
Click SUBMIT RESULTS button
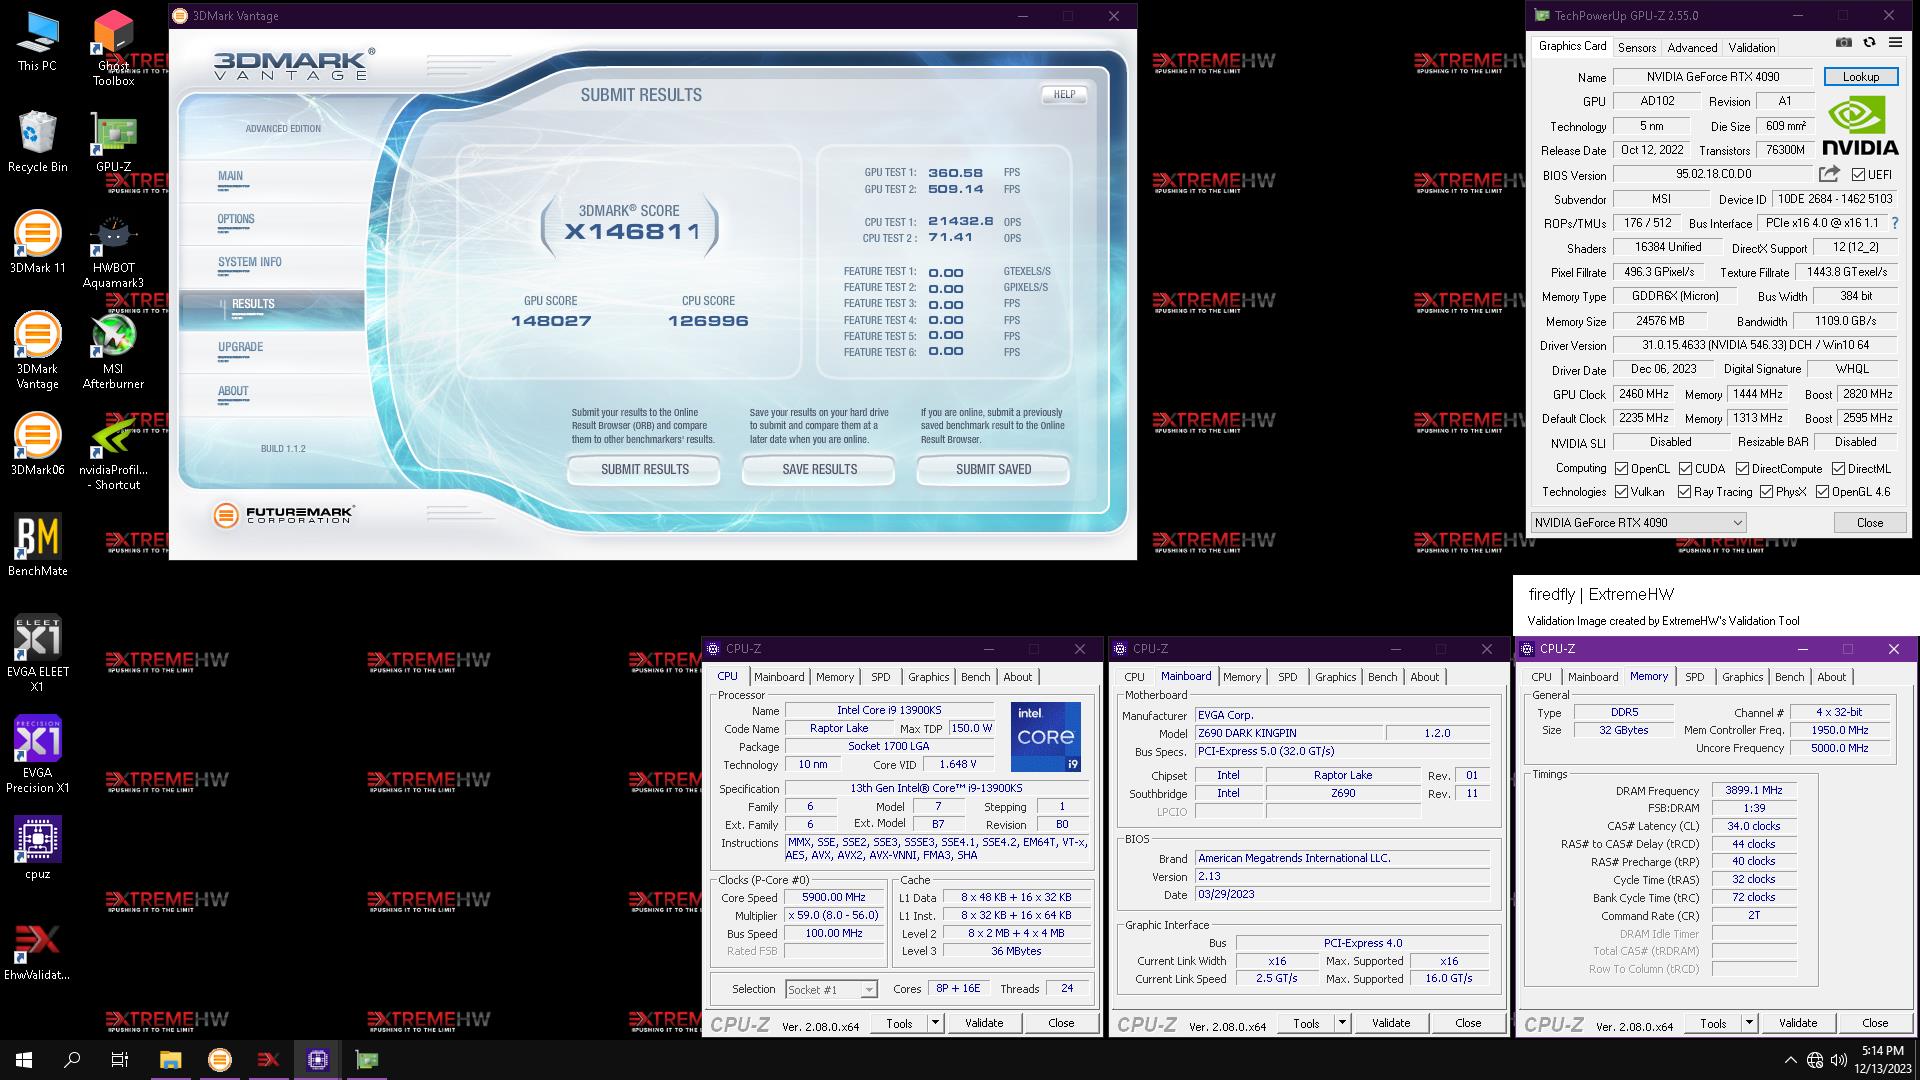pyautogui.click(x=644, y=469)
